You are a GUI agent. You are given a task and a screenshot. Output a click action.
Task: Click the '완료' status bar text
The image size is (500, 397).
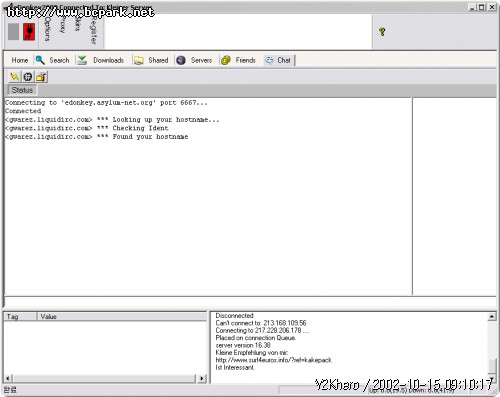[x=10, y=390]
